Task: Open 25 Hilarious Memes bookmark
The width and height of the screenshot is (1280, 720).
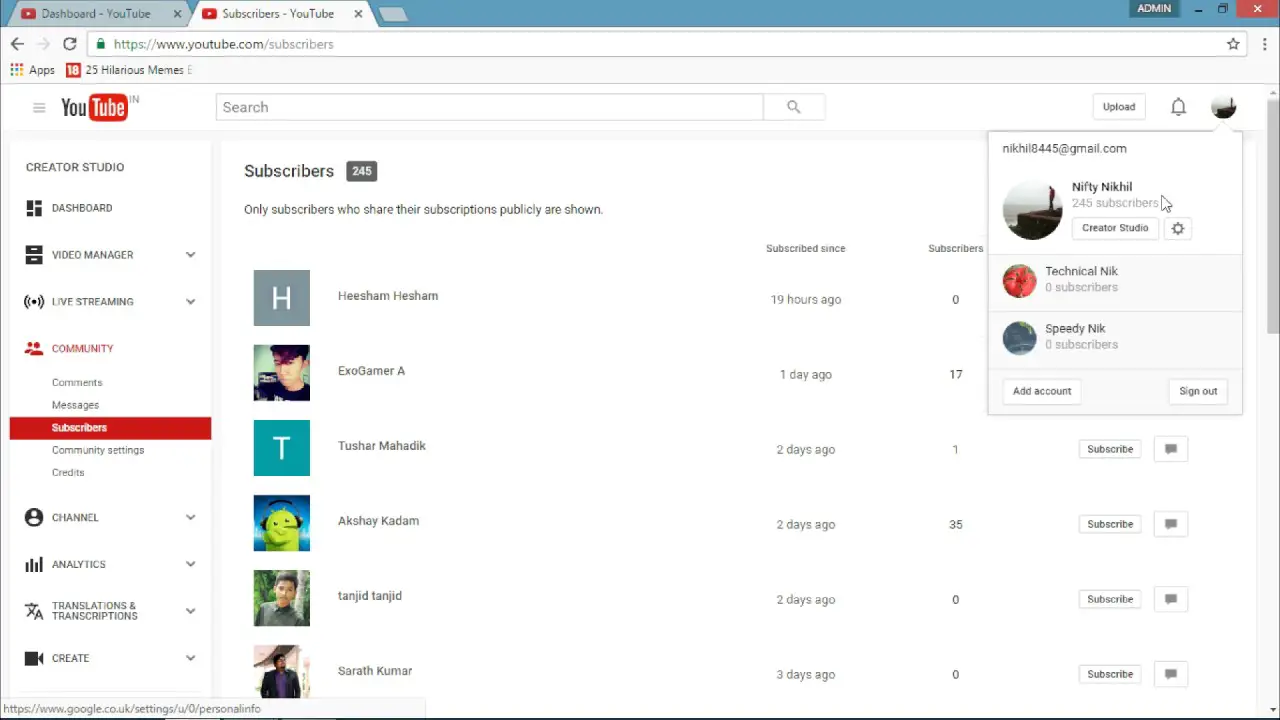Action: (x=129, y=70)
